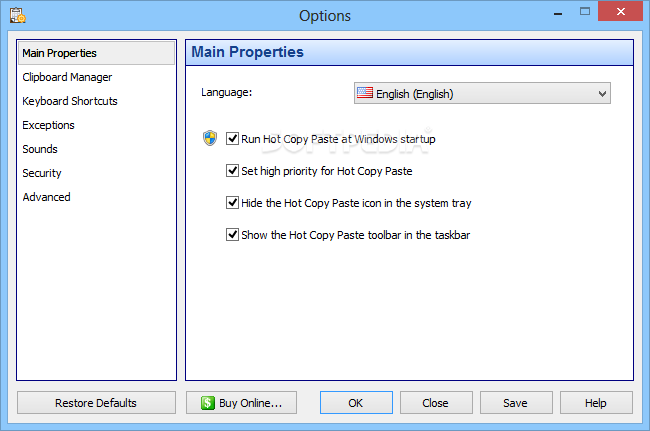Image resolution: width=650 pixels, height=431 pixels.
Task: Switch to the Sounds section
Action: click(40, 149)
